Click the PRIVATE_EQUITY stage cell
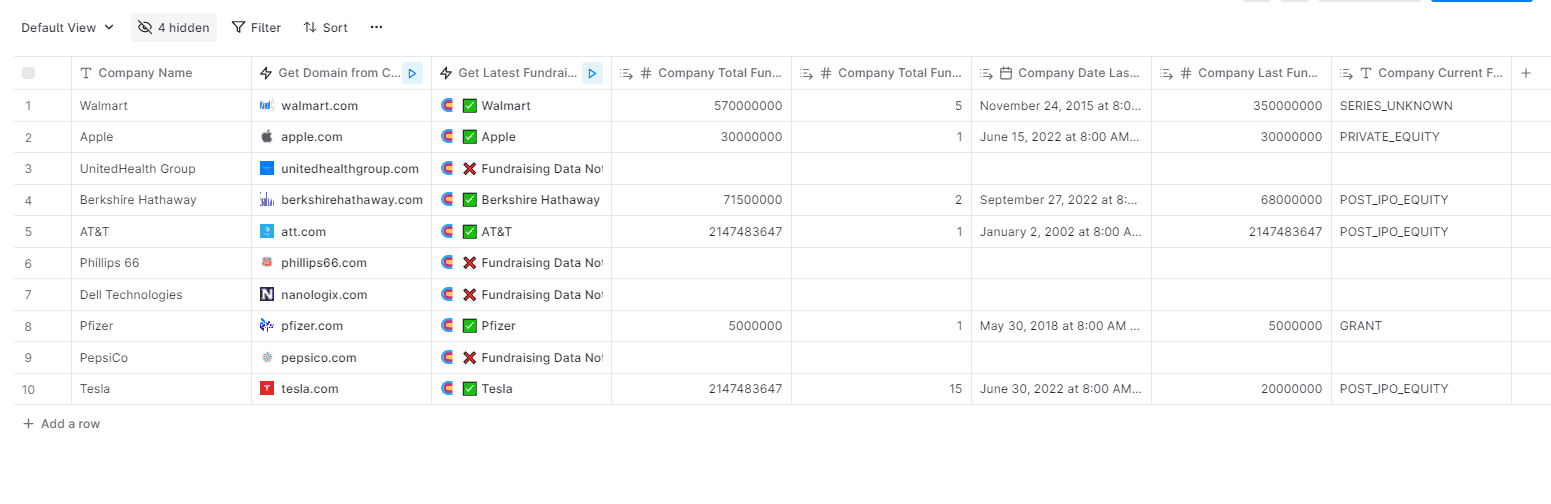Viewport: 1551px width, 504px height. (x=1421, y=137)
